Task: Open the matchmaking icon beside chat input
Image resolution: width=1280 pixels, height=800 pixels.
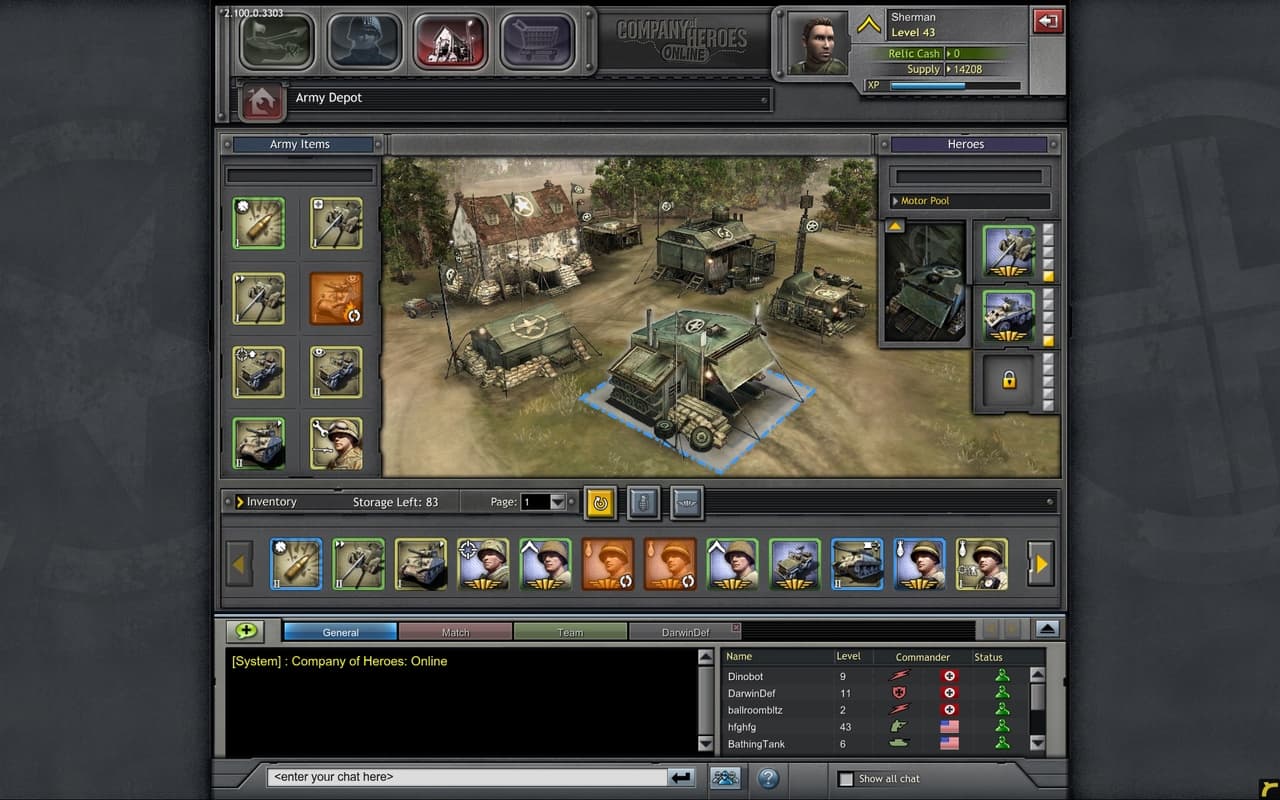Action: 726,778
